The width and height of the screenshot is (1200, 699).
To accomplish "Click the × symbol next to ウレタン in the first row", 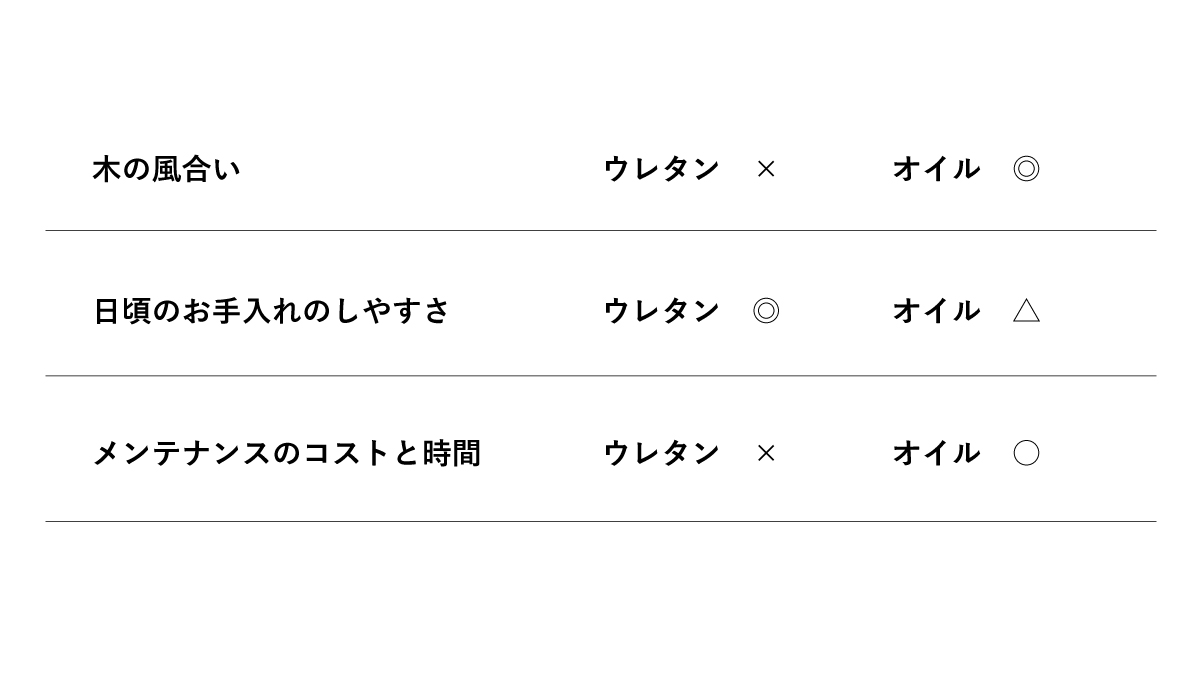I will pos(766,169).
